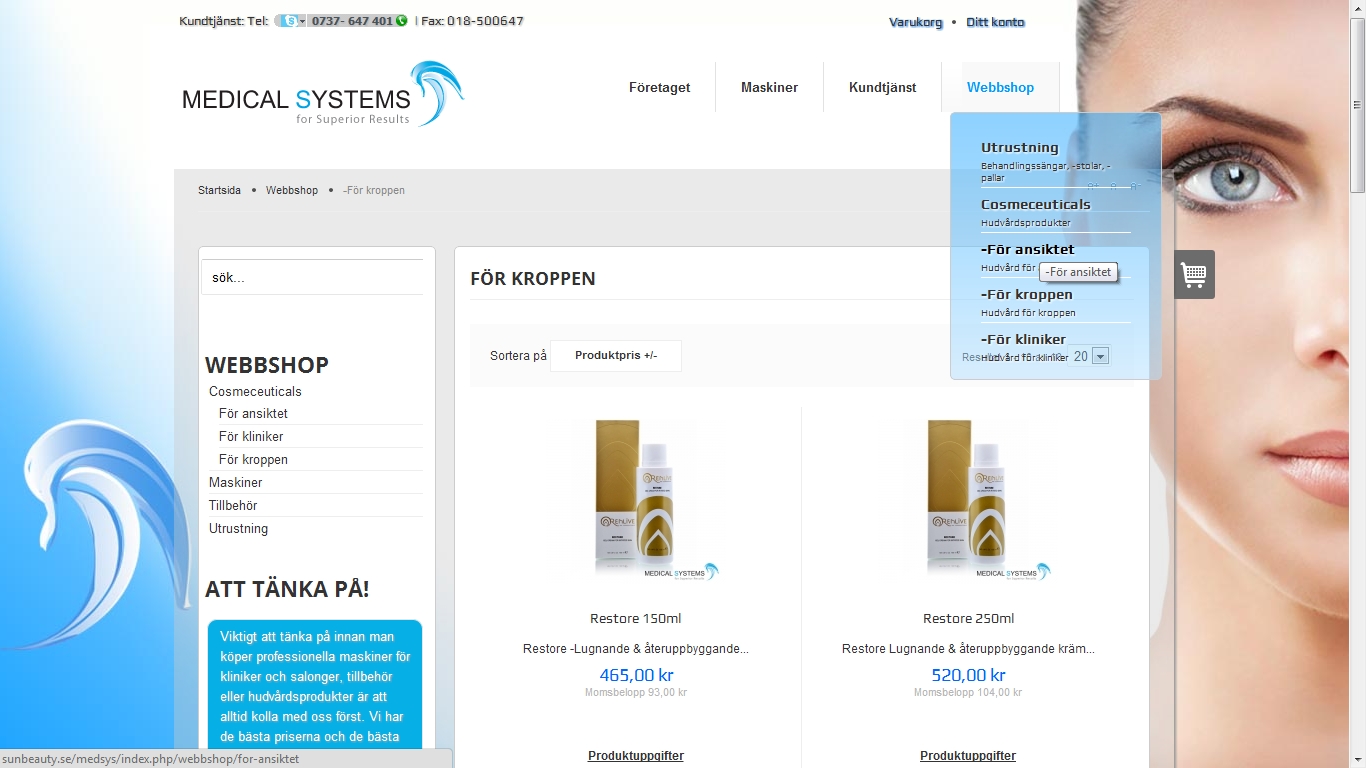Open the Restore 250ml product title
Screen dimensions: 1366x768
pyautogui.click(x=968, y=618)
